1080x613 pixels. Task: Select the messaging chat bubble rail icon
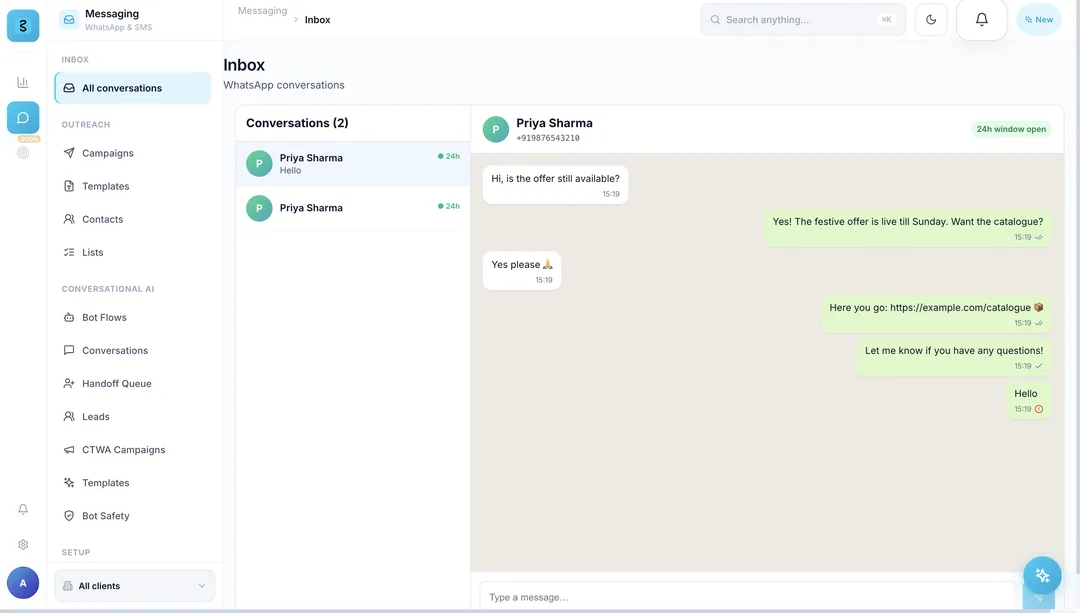pos(23,118)
